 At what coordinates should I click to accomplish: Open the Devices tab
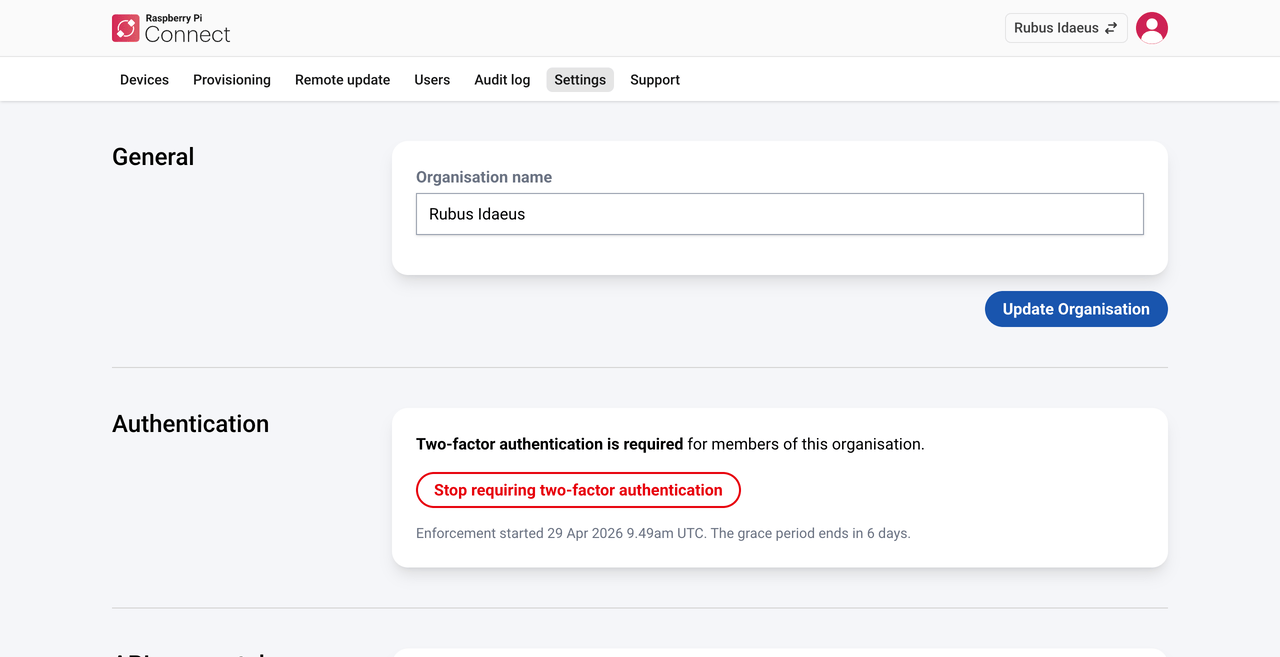click(x=144, y=80)
